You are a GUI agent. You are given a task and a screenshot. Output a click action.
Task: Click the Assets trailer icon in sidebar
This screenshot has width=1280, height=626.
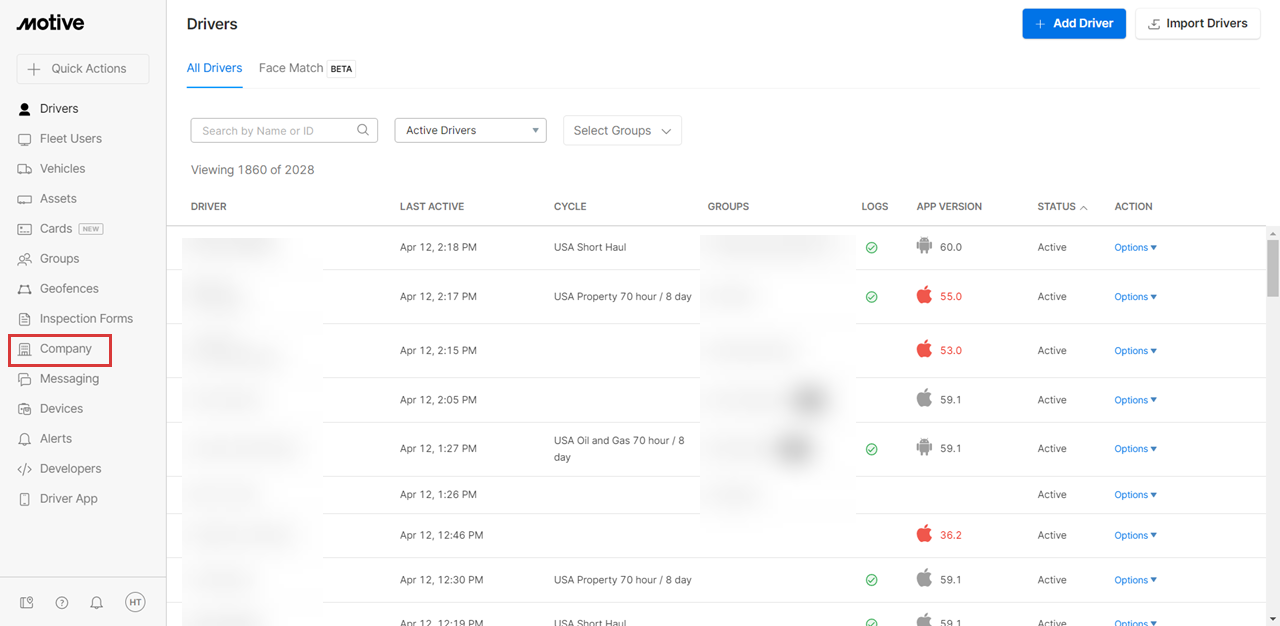tap(25, 199)
